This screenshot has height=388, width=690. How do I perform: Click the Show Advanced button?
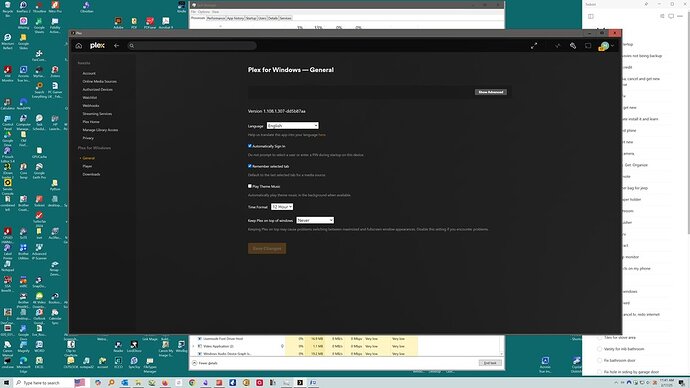click(x=491, y=92)
